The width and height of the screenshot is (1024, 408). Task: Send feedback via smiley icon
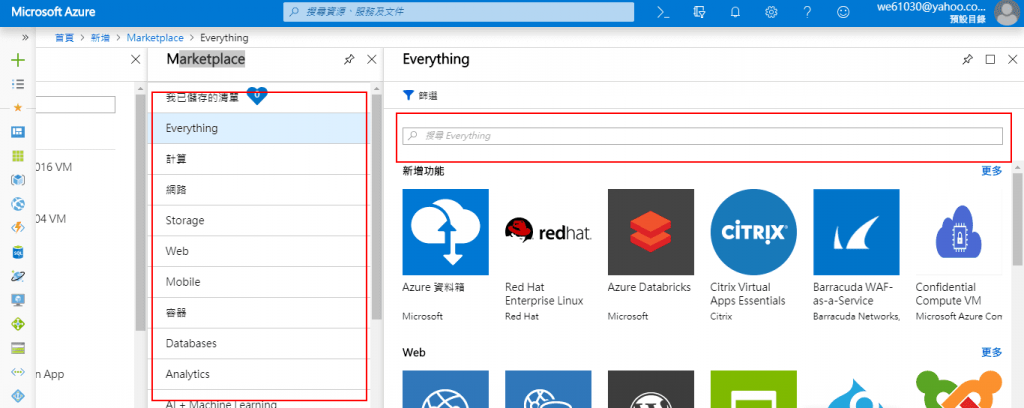[844, 12]
